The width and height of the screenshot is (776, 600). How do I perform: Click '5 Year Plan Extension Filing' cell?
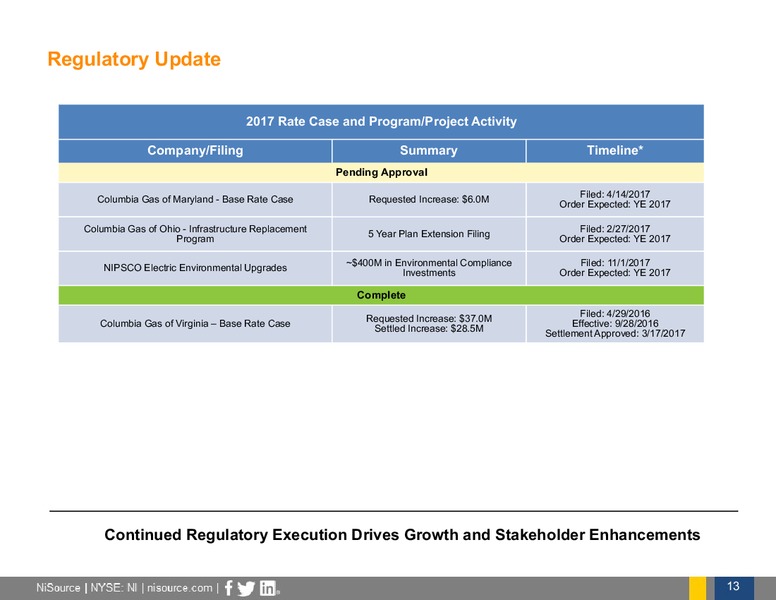pos(429,234)
